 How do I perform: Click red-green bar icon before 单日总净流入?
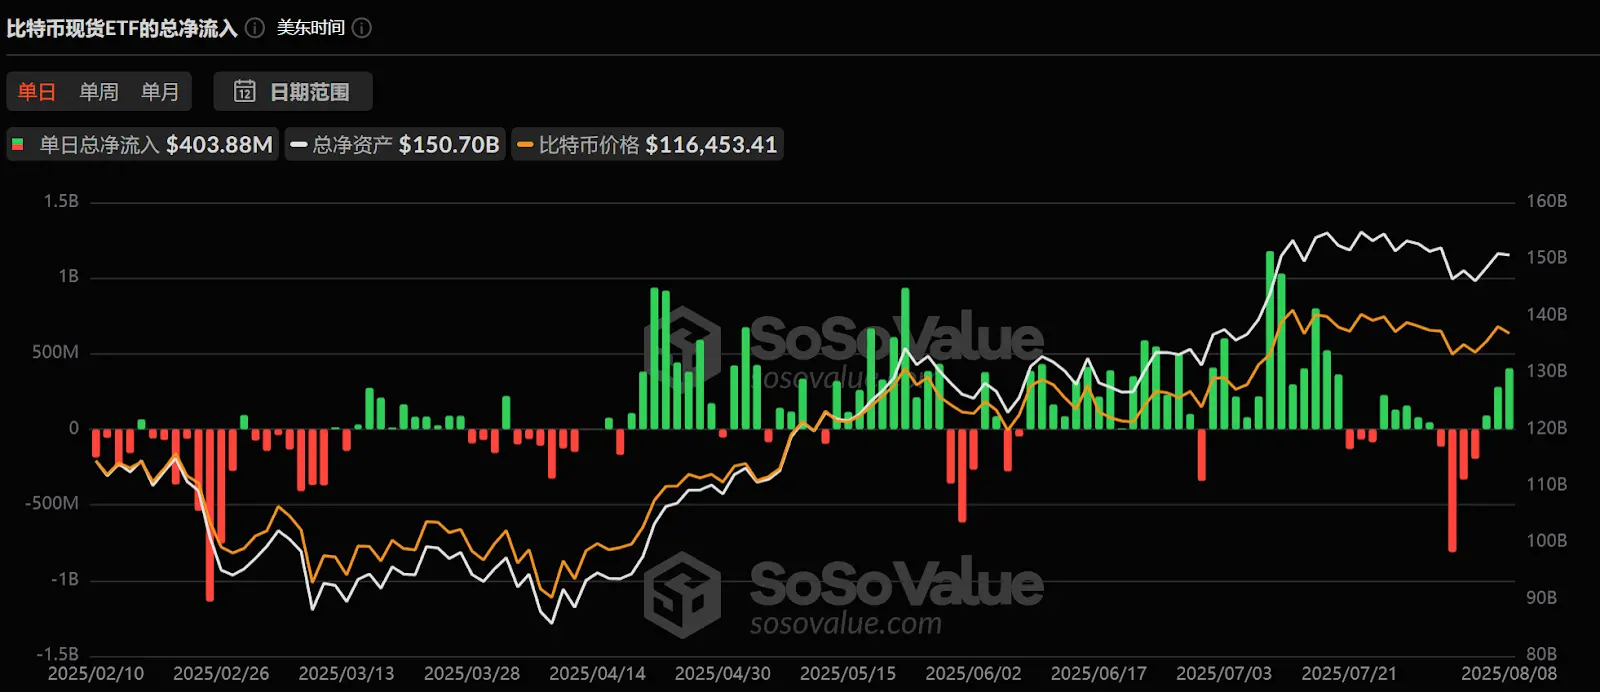18,145
